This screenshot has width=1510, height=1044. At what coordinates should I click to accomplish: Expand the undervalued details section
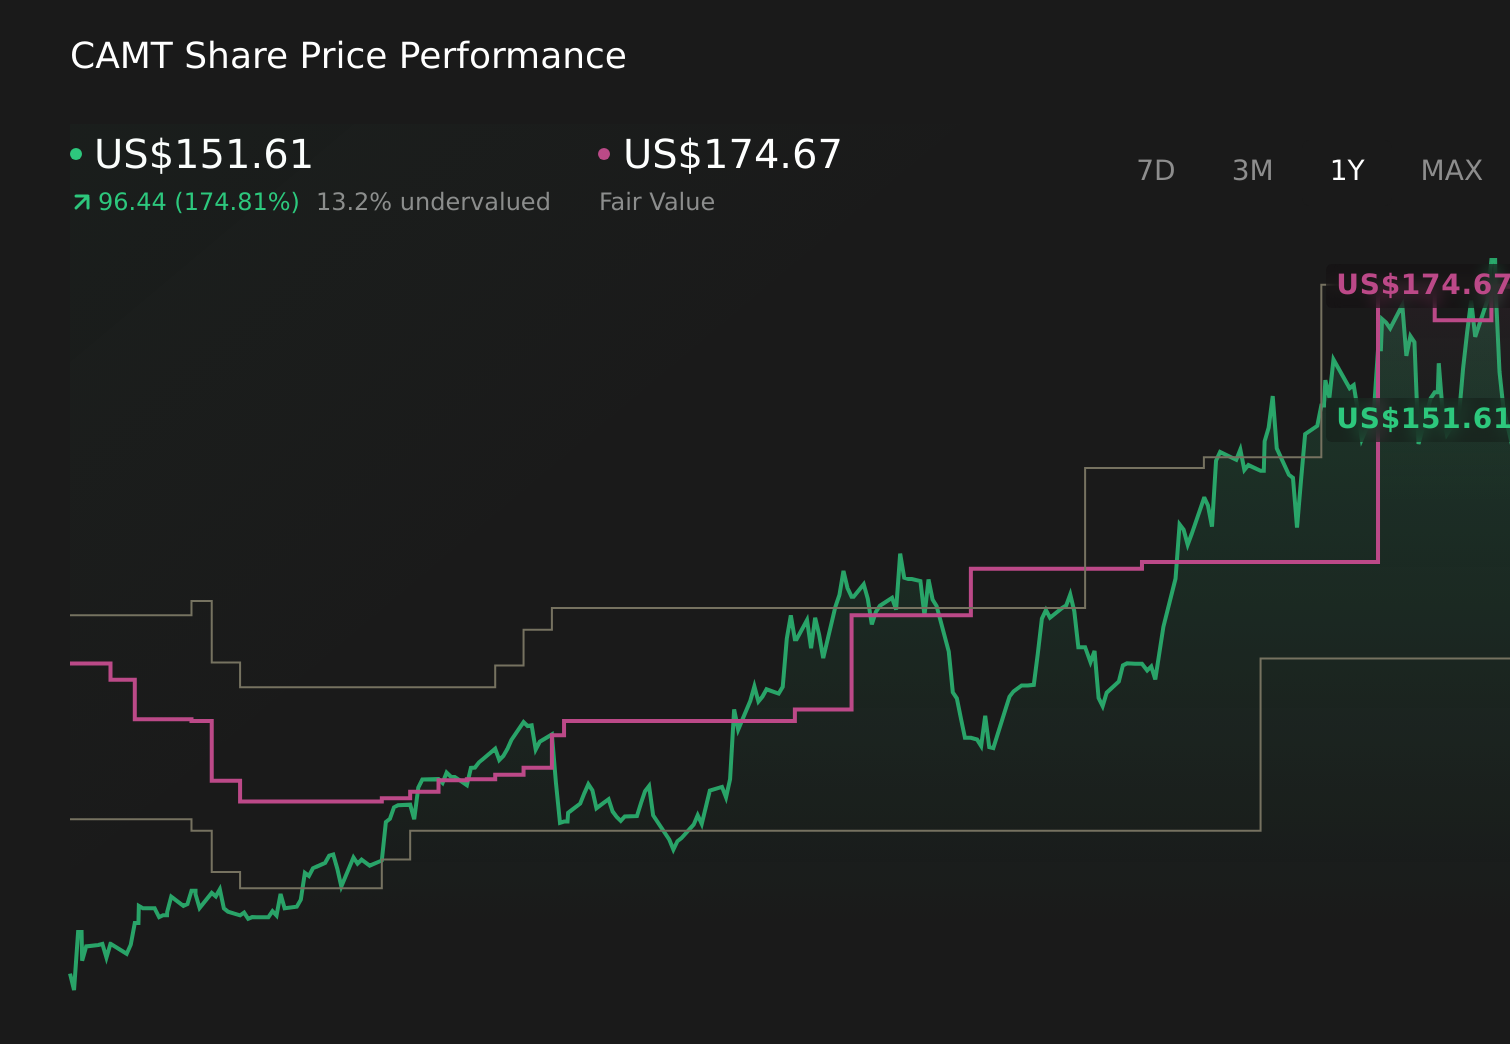(434, 201)
